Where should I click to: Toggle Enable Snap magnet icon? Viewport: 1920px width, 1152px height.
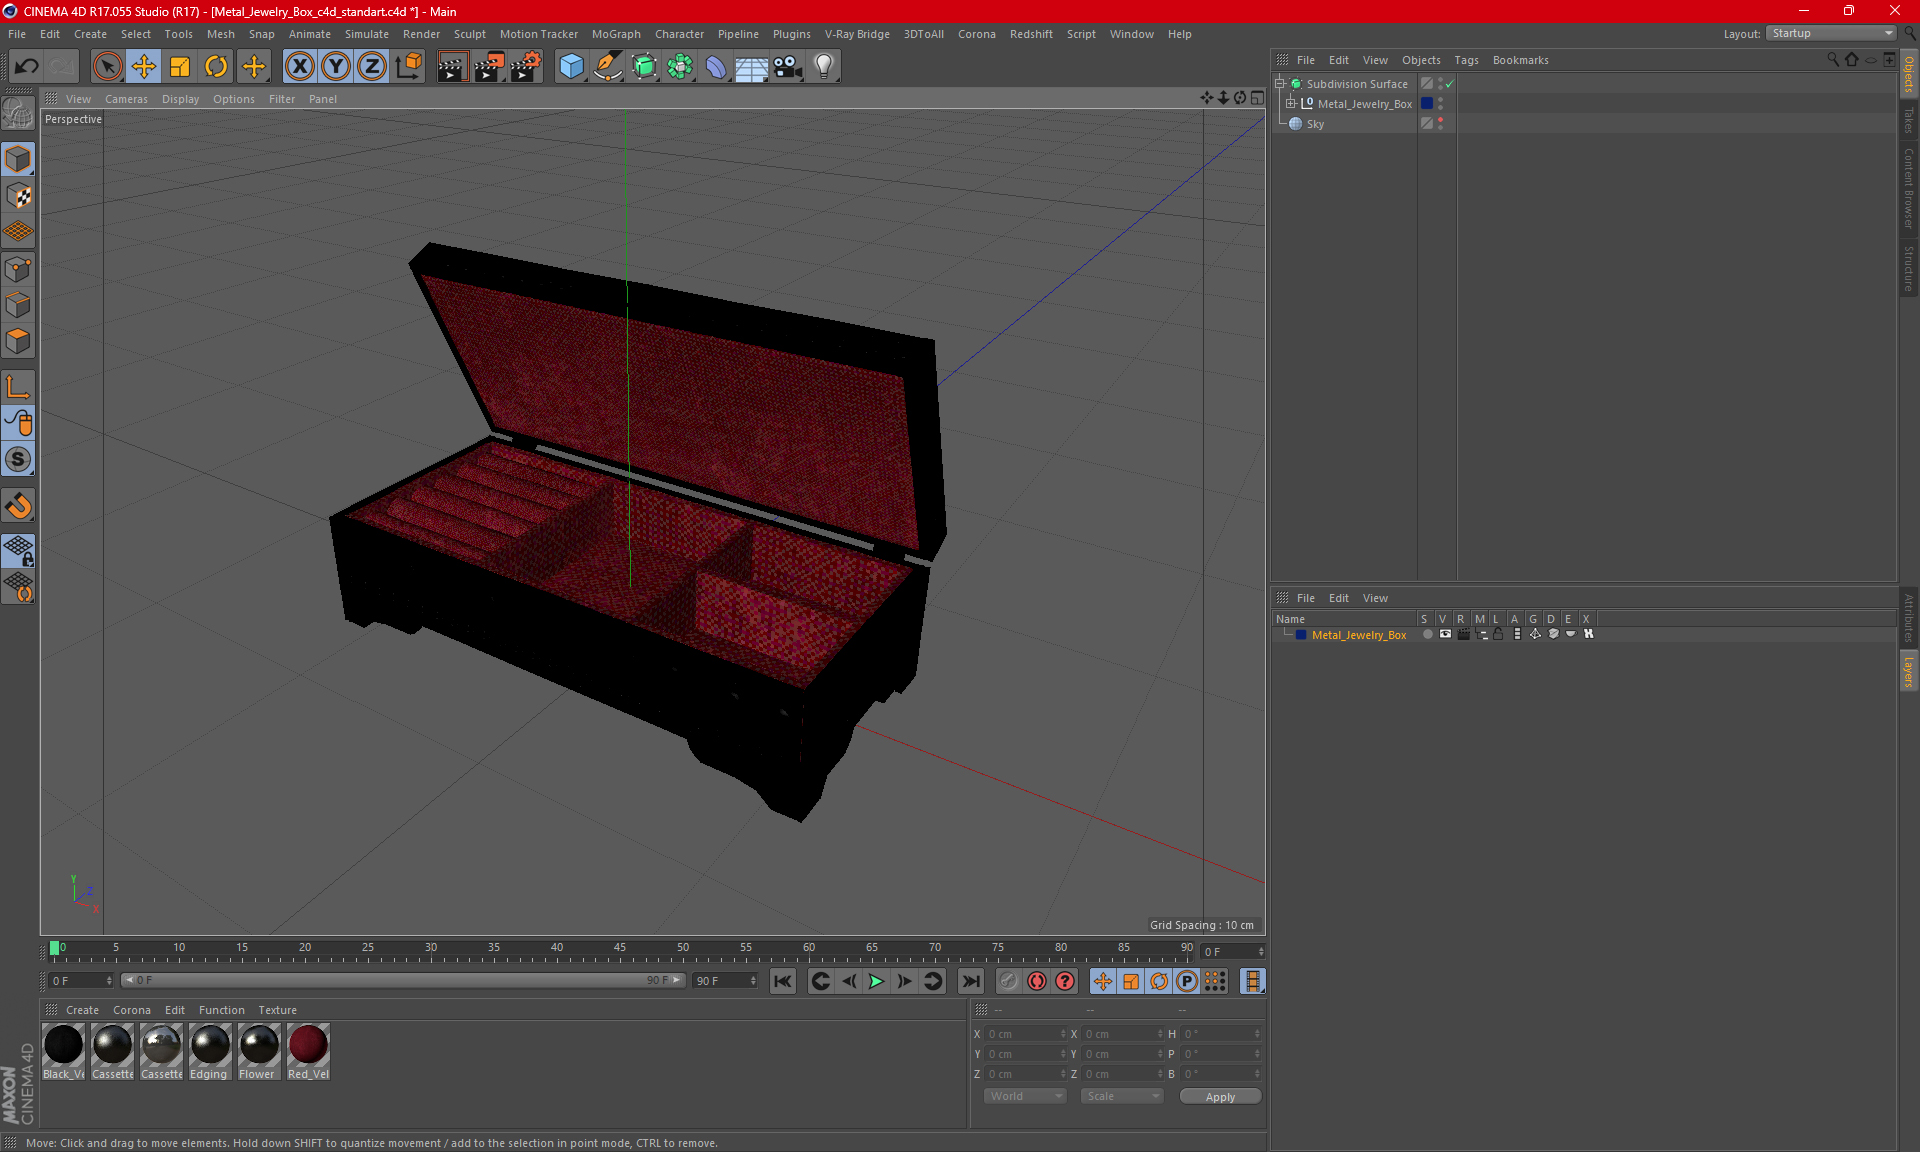(x=18, y=506)
